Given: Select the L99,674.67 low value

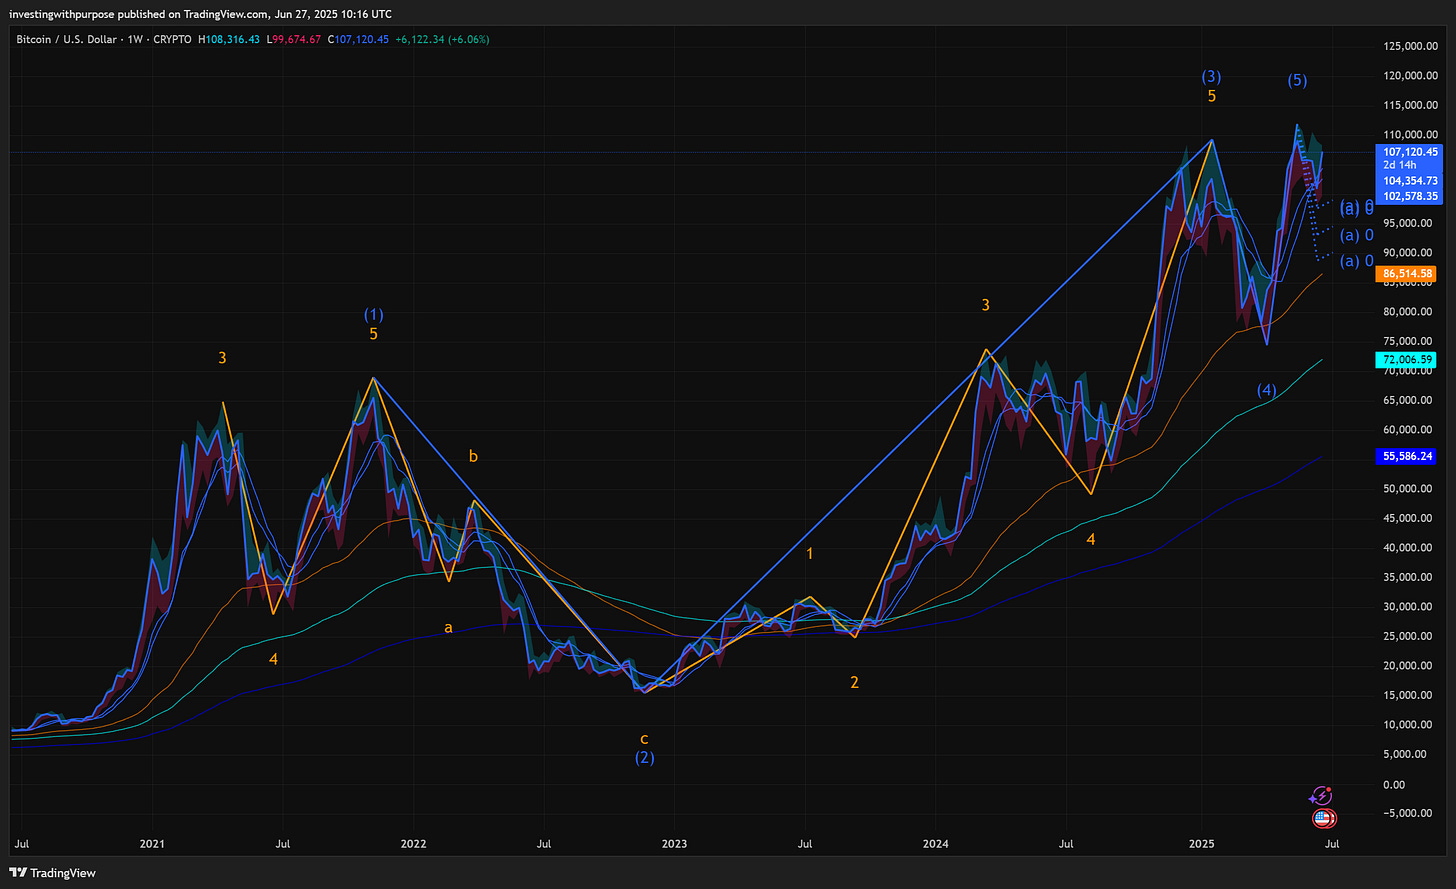Looking at the screenshot, I should [x=293, y=40].
